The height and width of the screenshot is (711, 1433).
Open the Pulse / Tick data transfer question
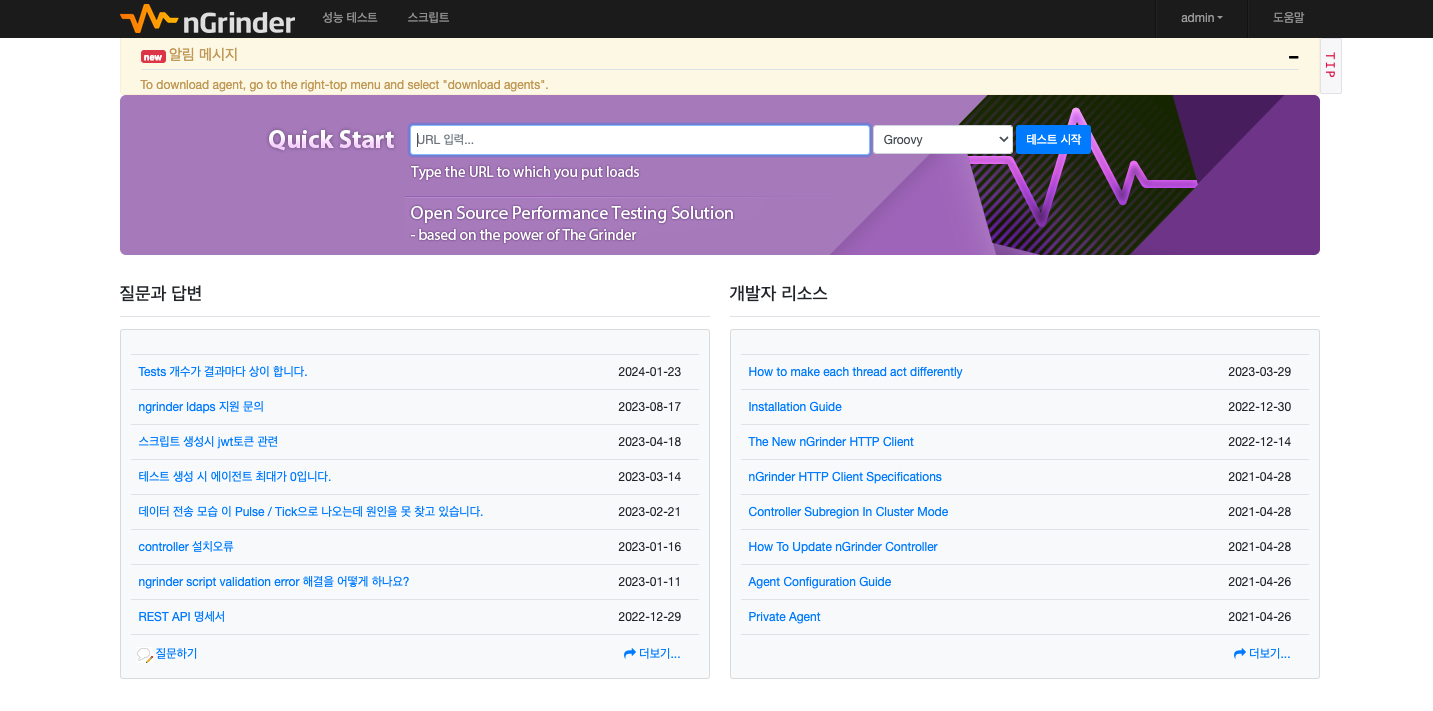tap(311, 512)
